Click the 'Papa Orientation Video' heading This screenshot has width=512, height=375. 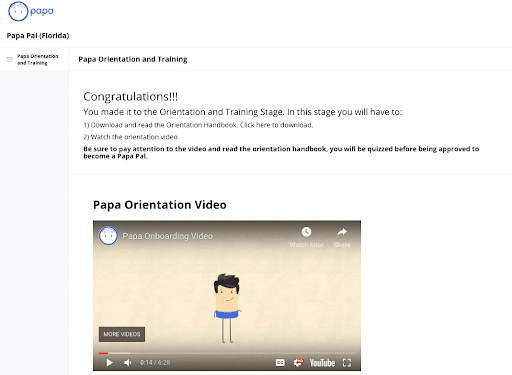160,205
